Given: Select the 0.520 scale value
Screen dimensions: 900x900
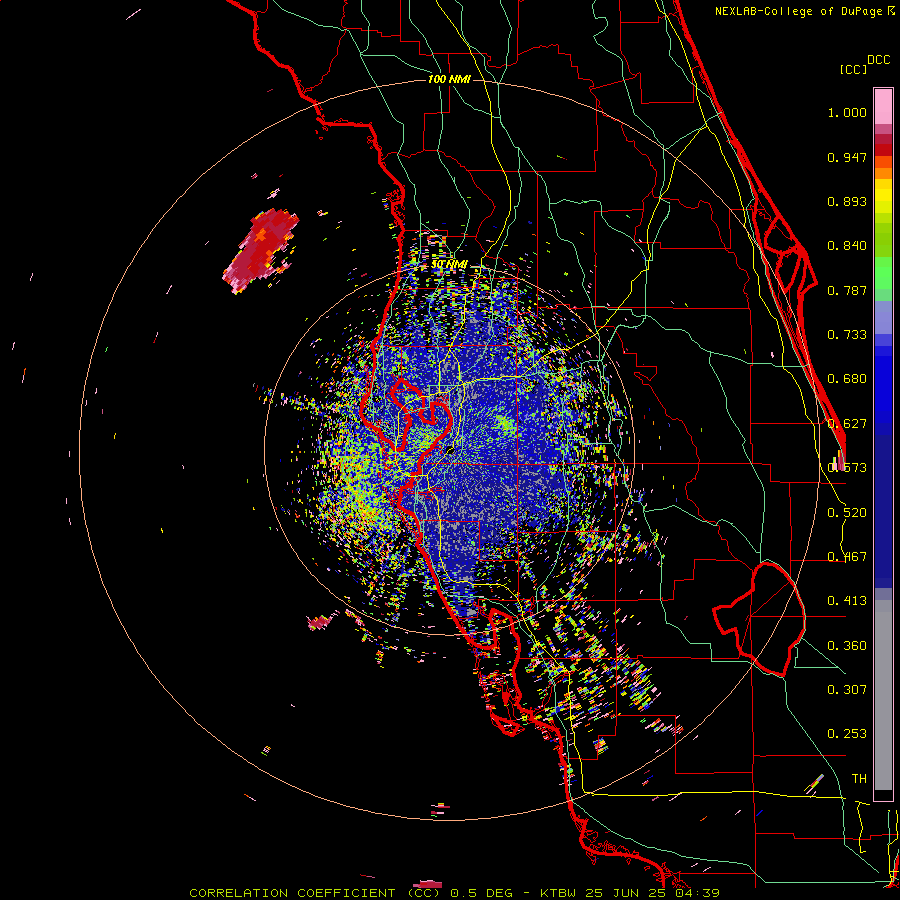Looking at the screenshot, I should pos(847,513).
